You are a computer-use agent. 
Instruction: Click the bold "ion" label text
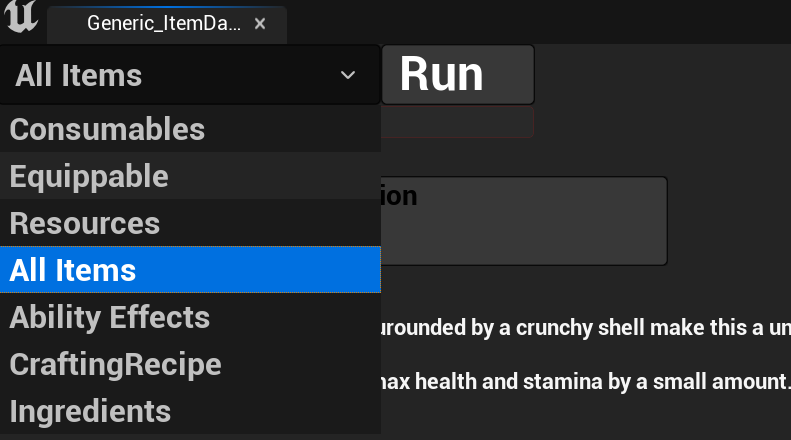[x=399, y=195]
